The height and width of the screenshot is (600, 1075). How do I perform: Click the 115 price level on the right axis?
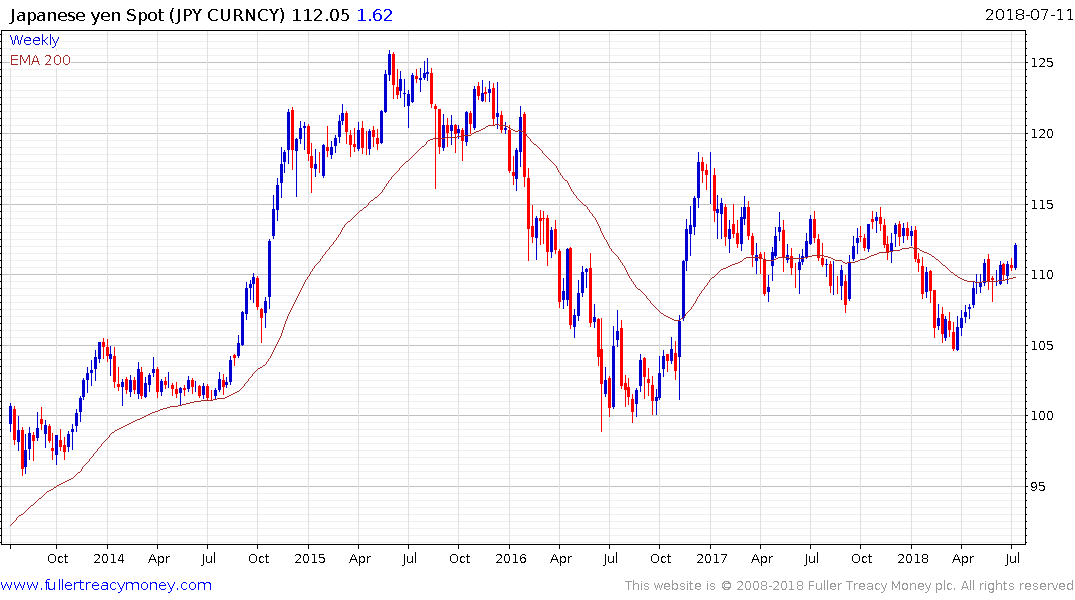click(1042, 205)
